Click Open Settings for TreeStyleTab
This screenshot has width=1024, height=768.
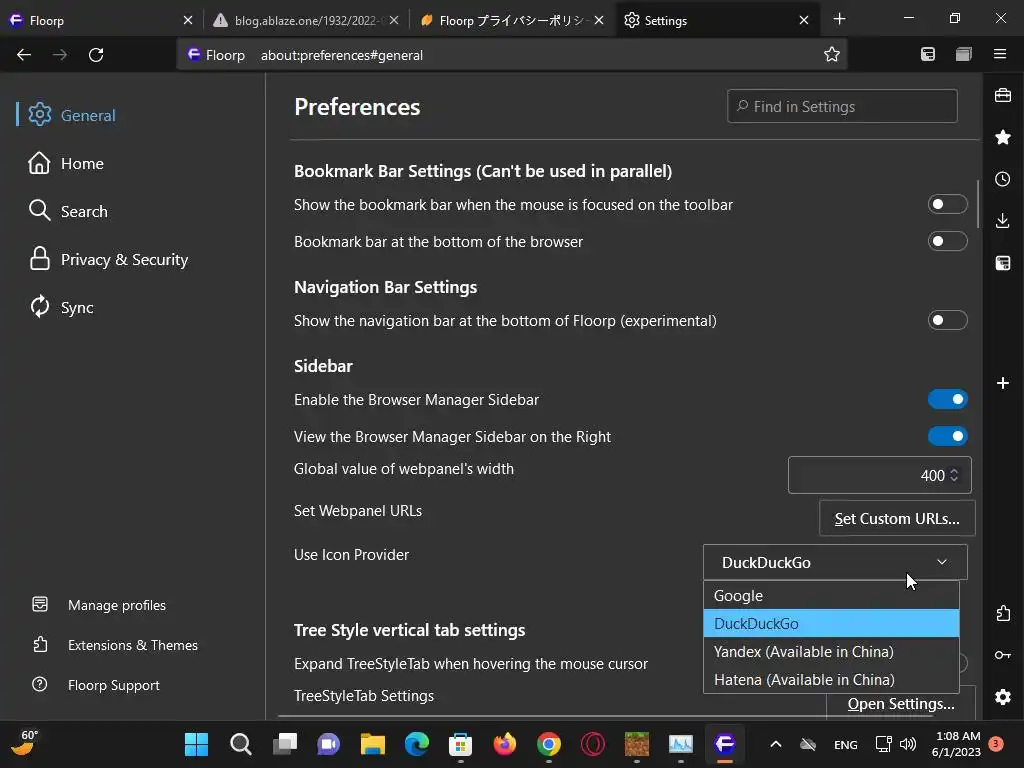[901, 703]
